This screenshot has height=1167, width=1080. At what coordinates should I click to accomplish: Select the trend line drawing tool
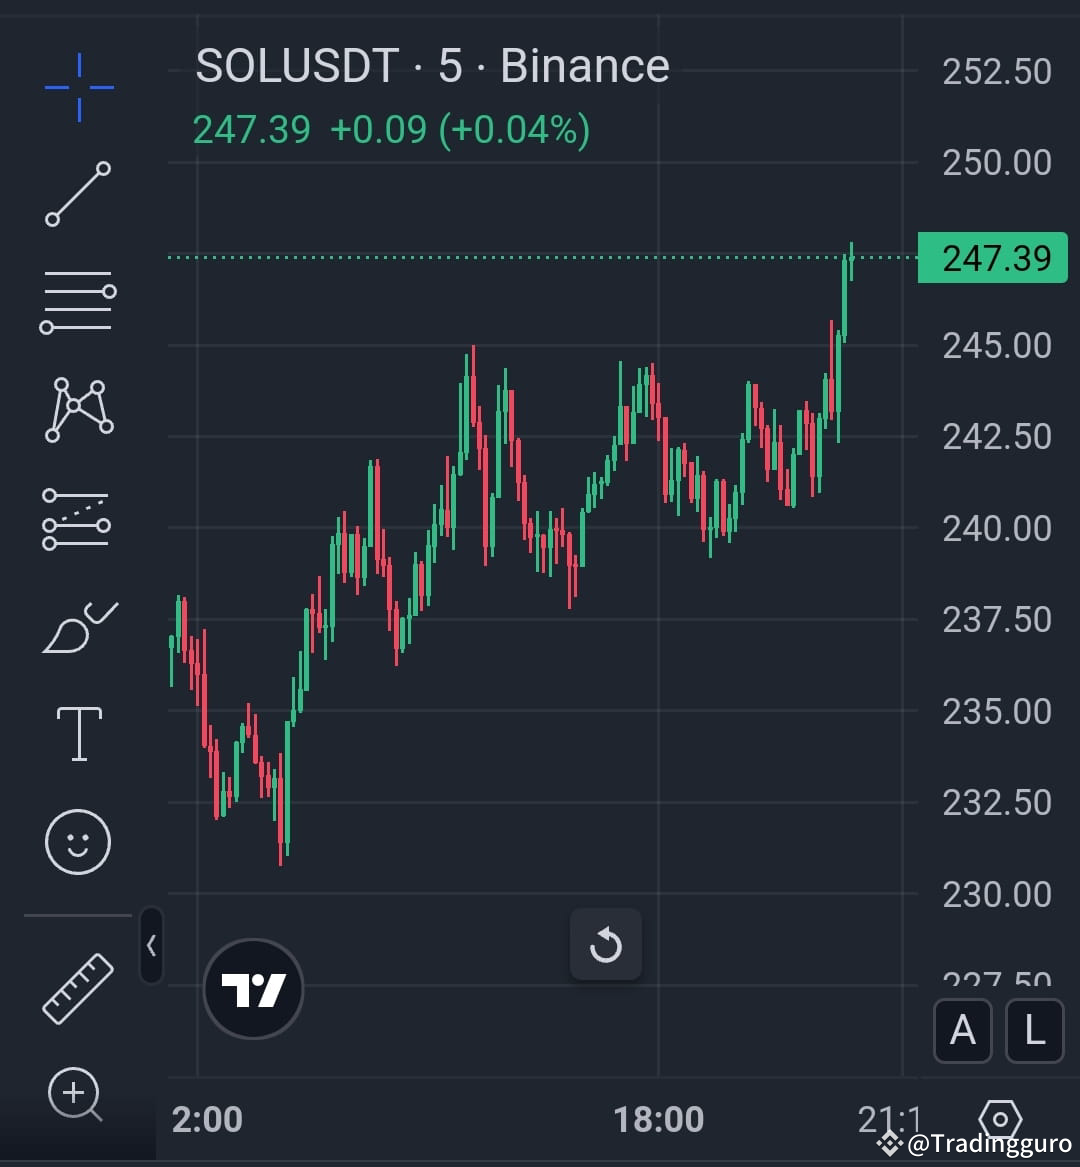tap(77, 193)
